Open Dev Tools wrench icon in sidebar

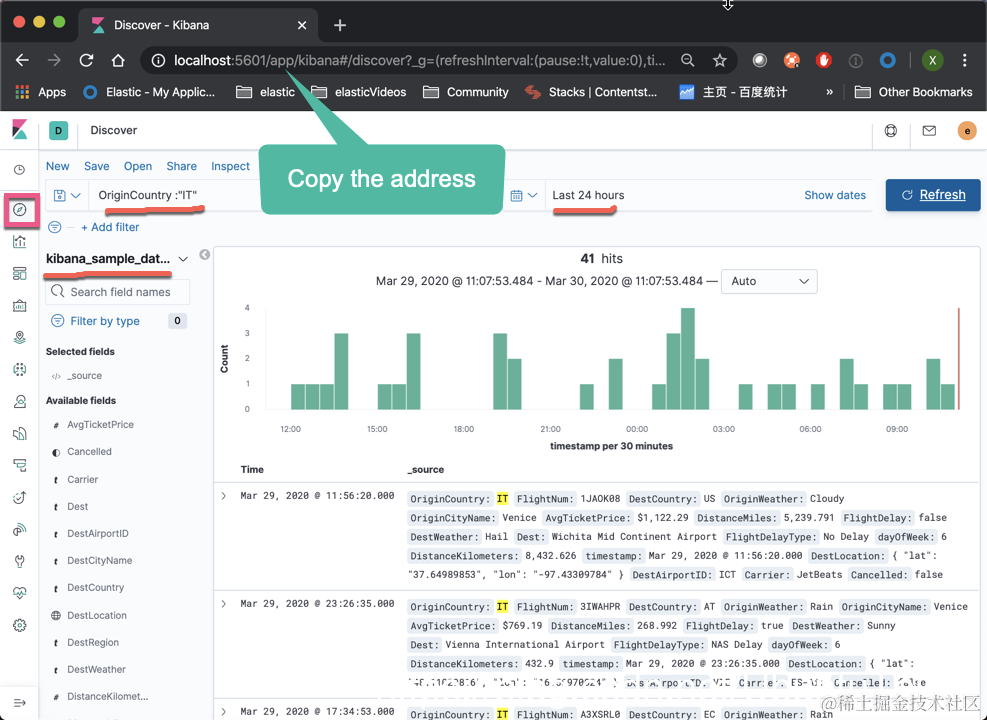point(20,561)
